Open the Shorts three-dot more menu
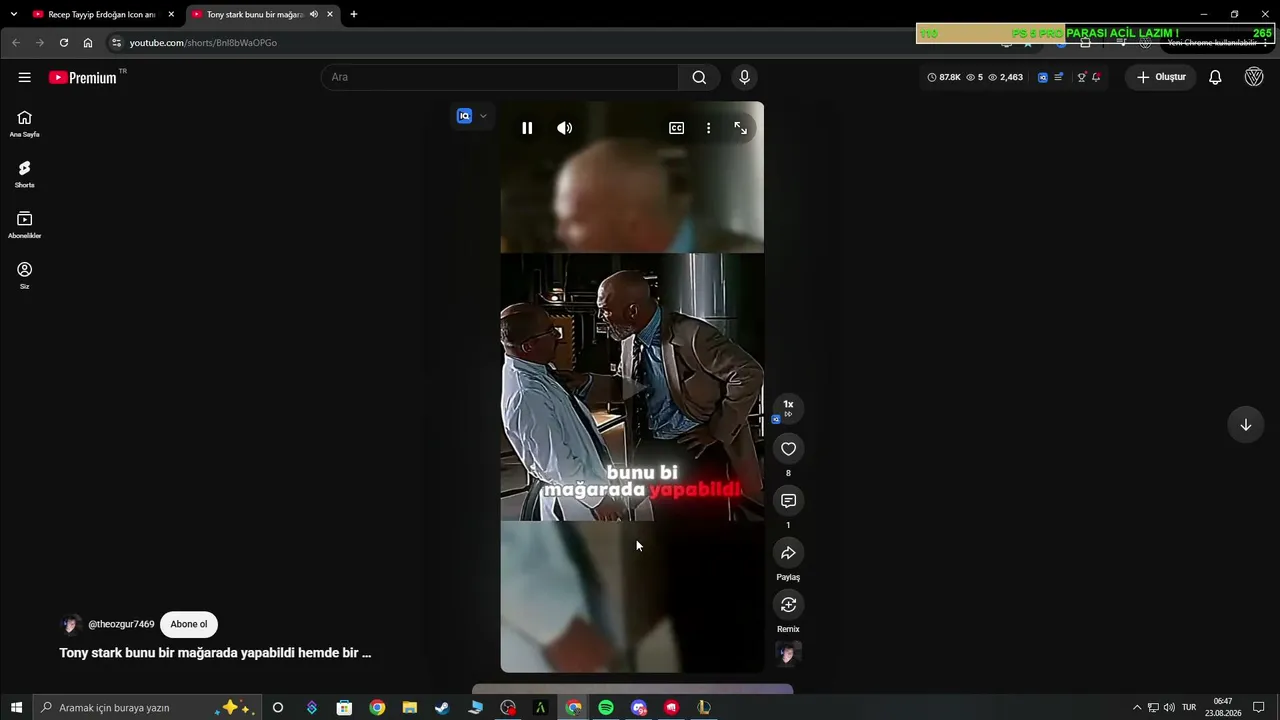 (708, 128)
